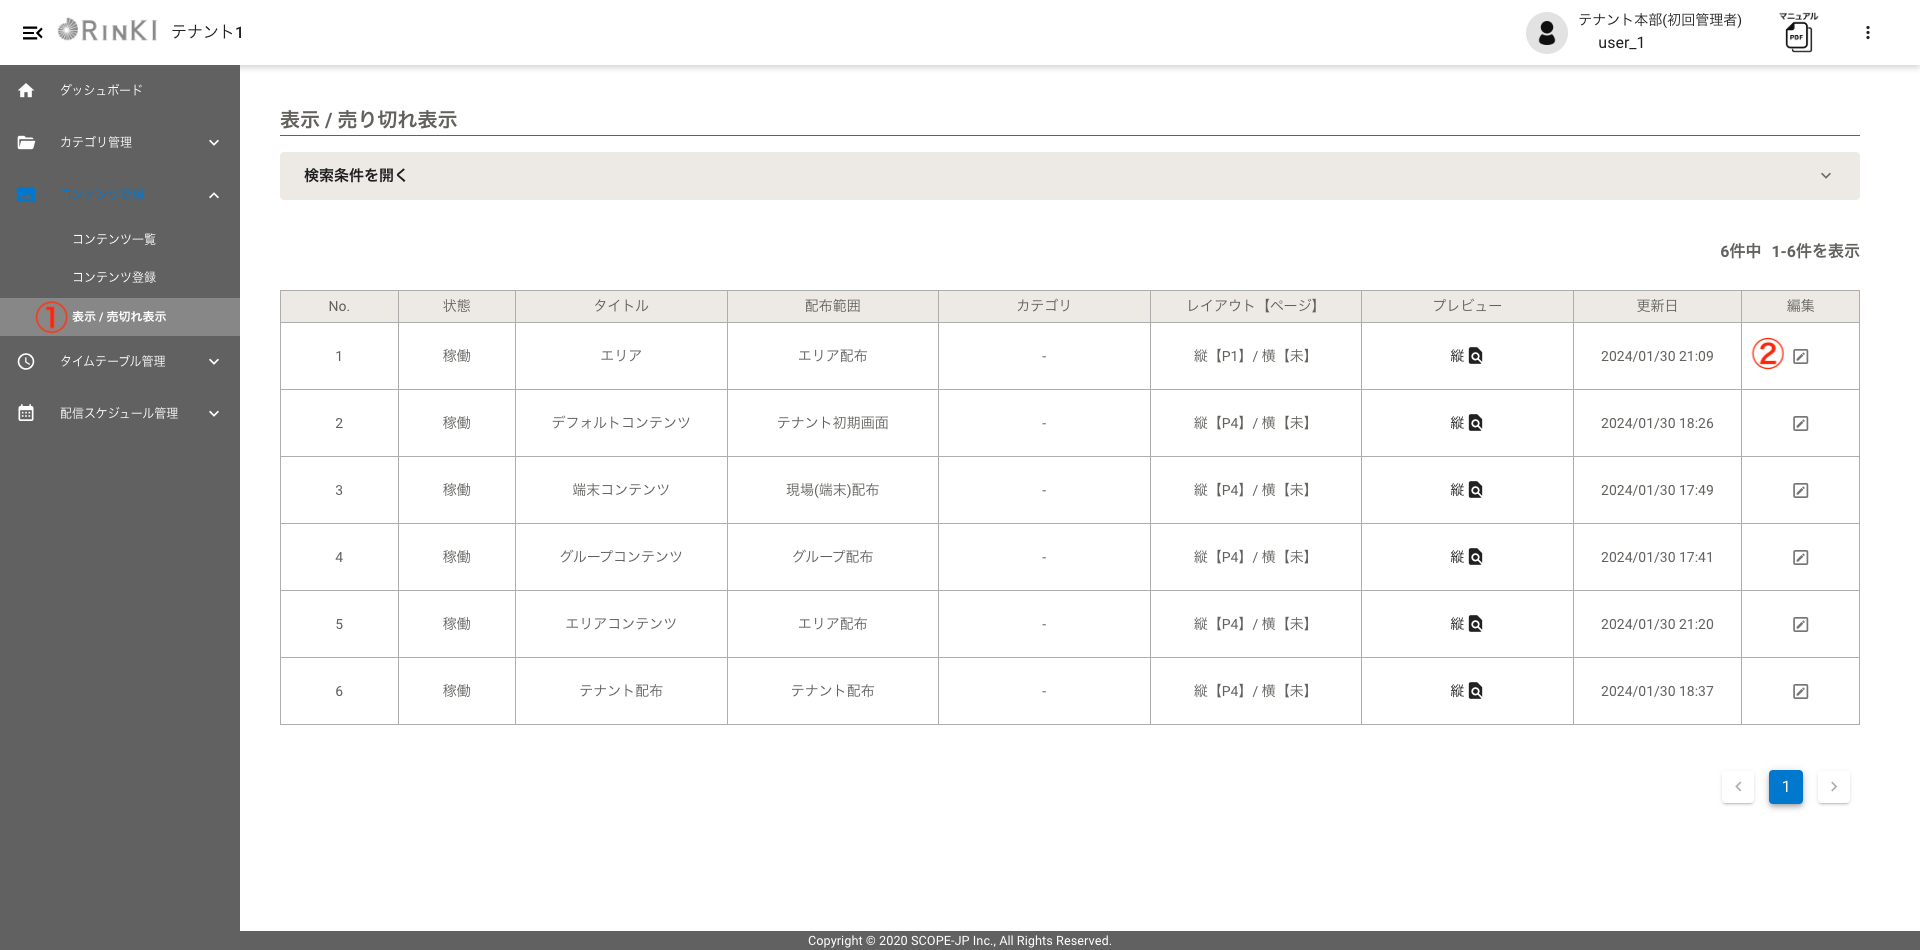
Task: Expand the タイムテーブル管理 sidebar menu
Action: pos(120,362)
